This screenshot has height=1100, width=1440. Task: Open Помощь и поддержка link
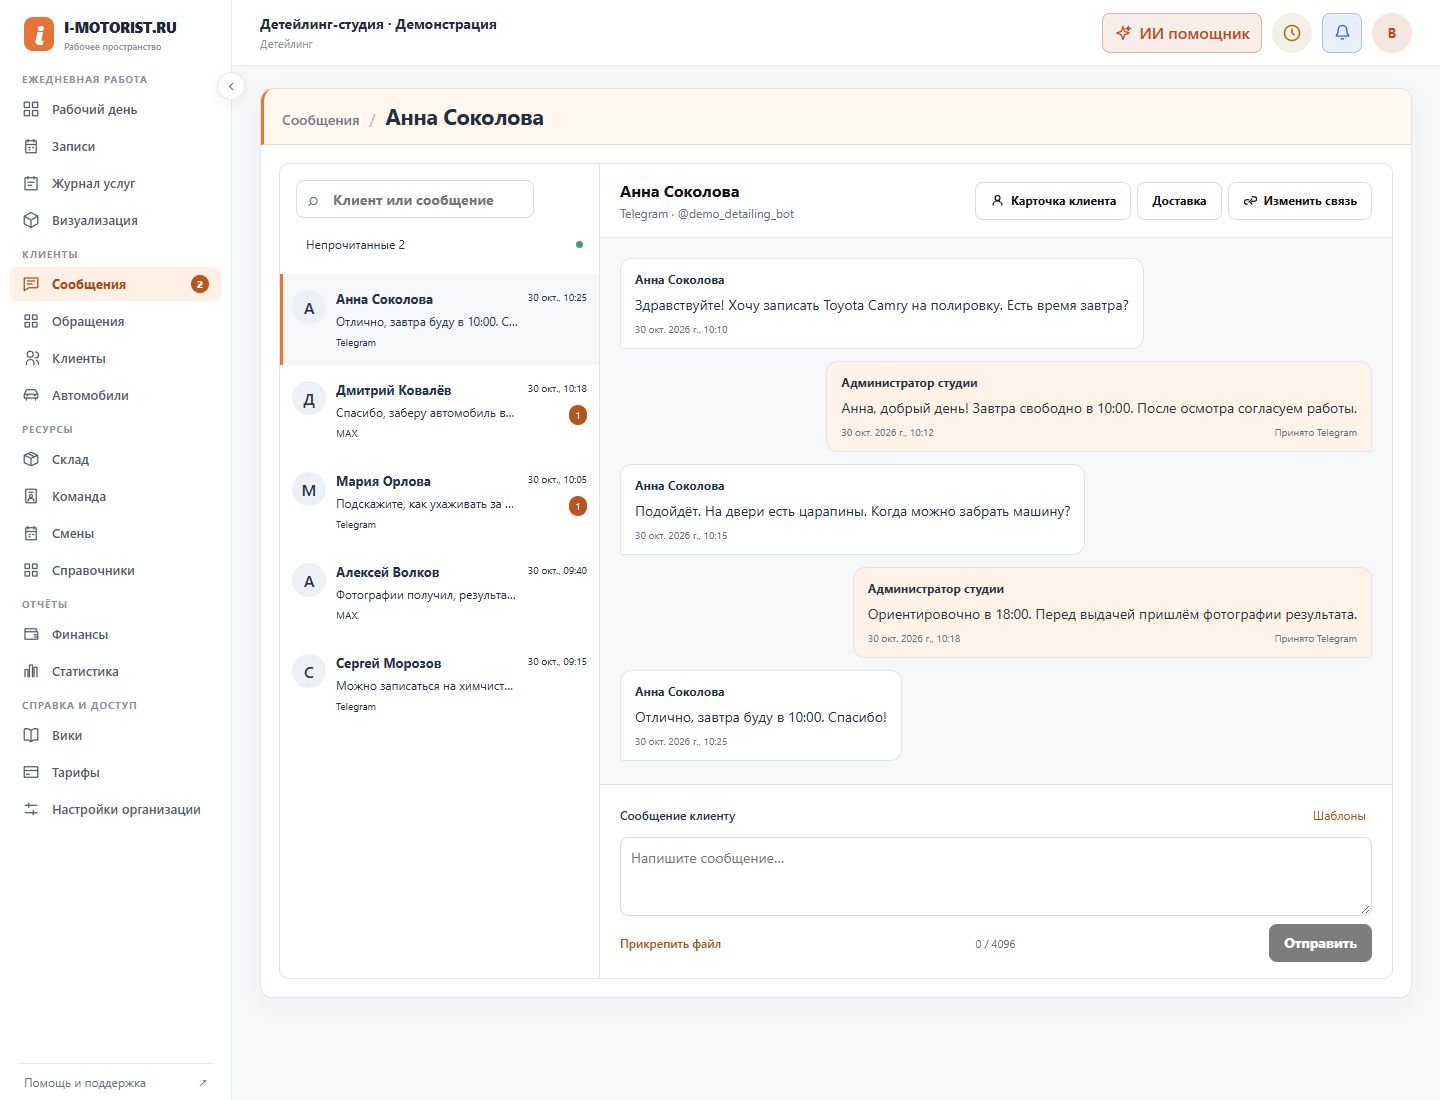[x=115, y=1082]
